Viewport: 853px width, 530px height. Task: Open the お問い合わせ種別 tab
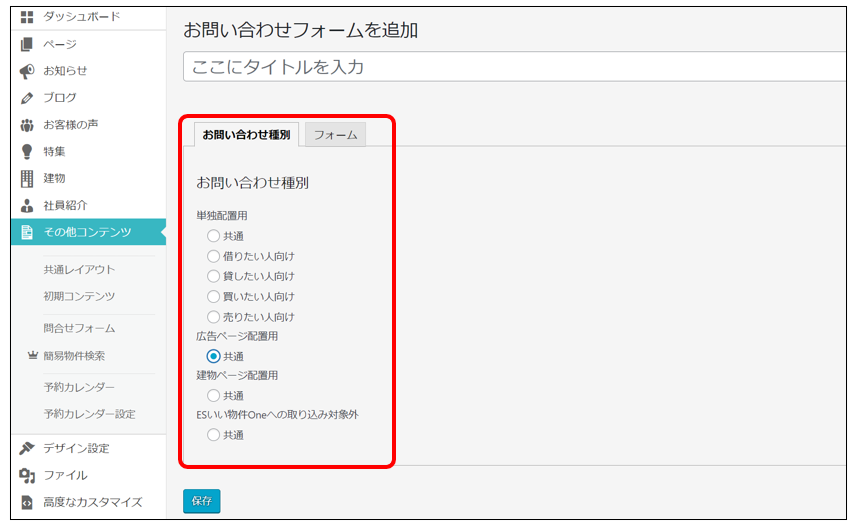pos(246,135)
